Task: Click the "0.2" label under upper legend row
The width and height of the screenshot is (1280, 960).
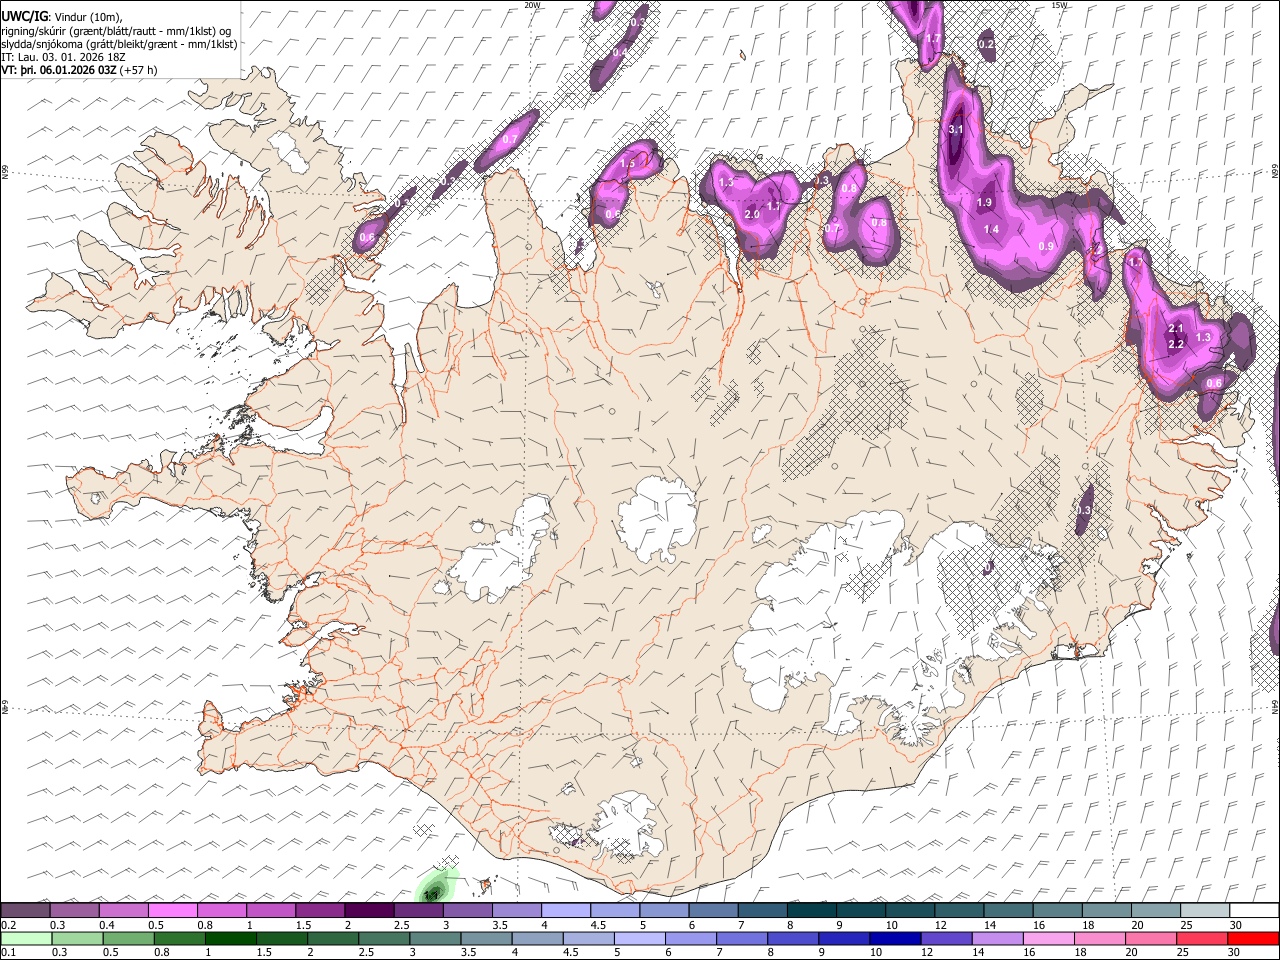Action: [8, 925]
